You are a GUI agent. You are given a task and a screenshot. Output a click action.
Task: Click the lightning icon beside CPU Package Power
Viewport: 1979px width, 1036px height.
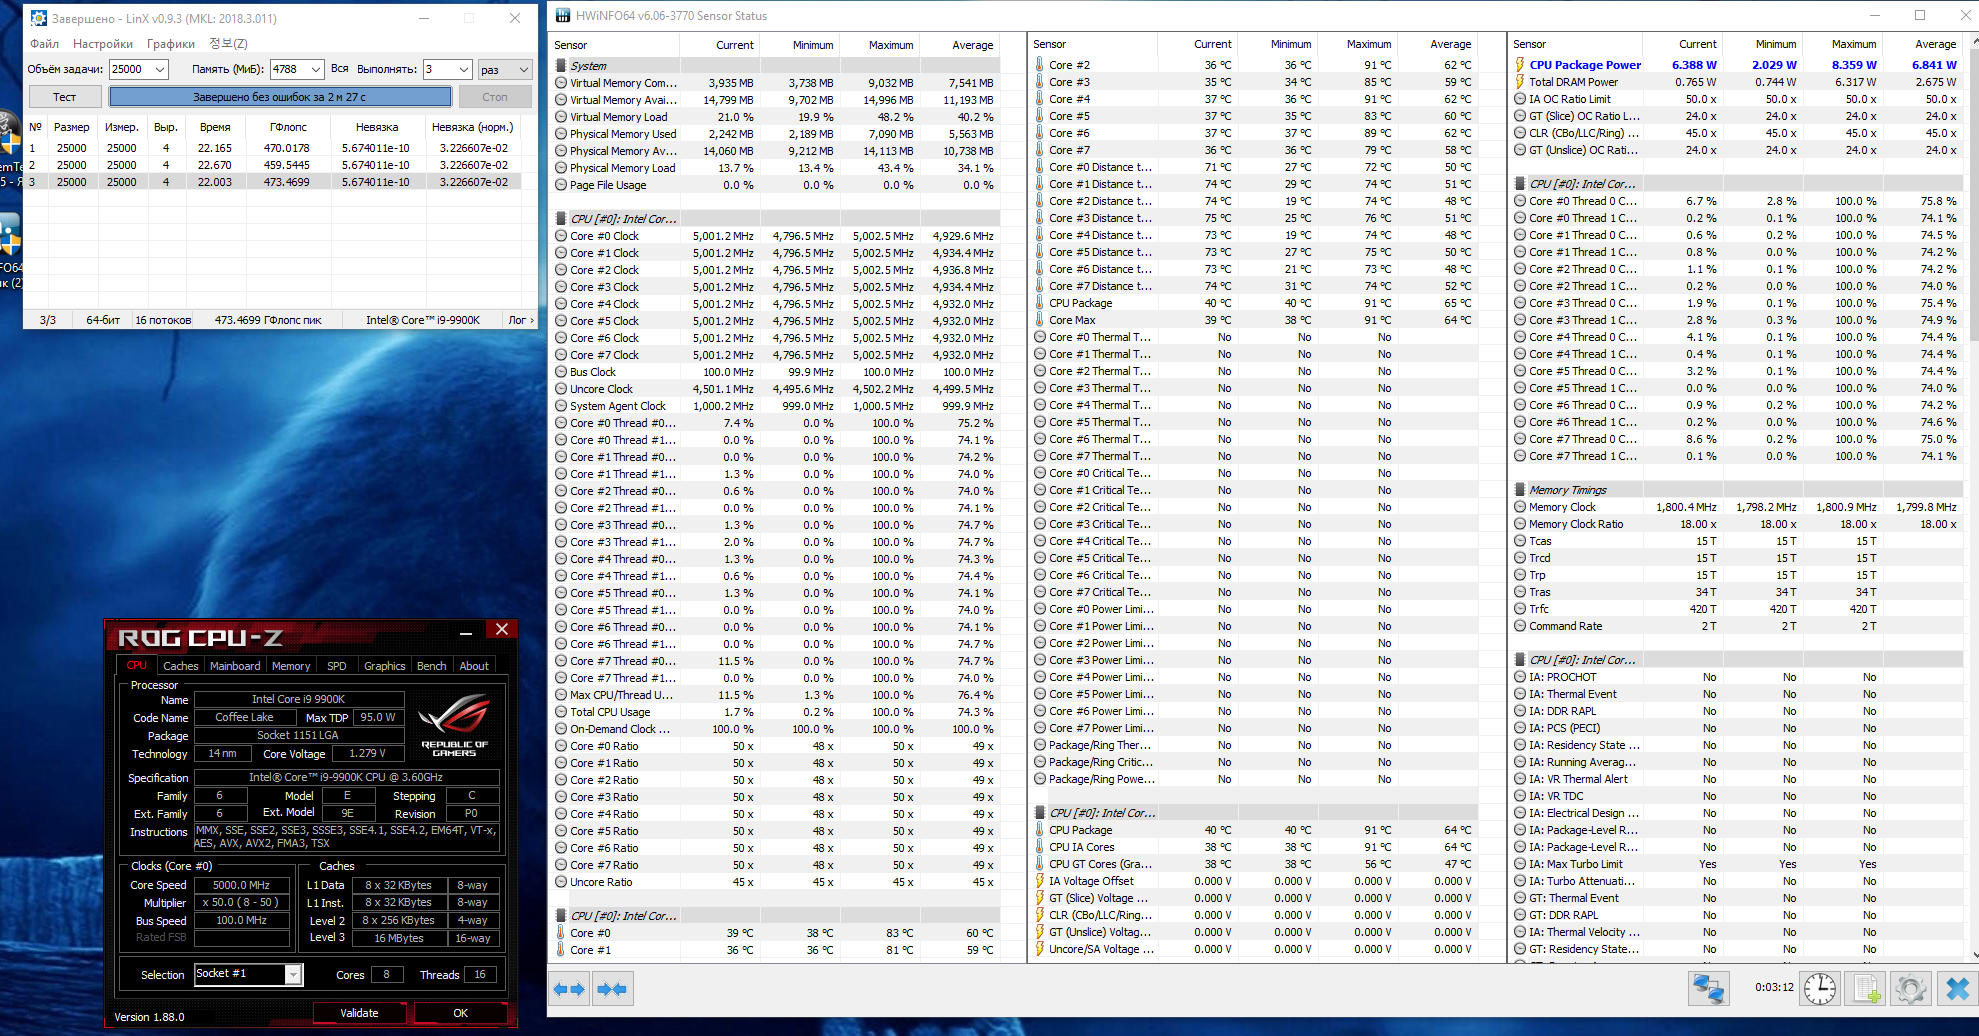1520,65
